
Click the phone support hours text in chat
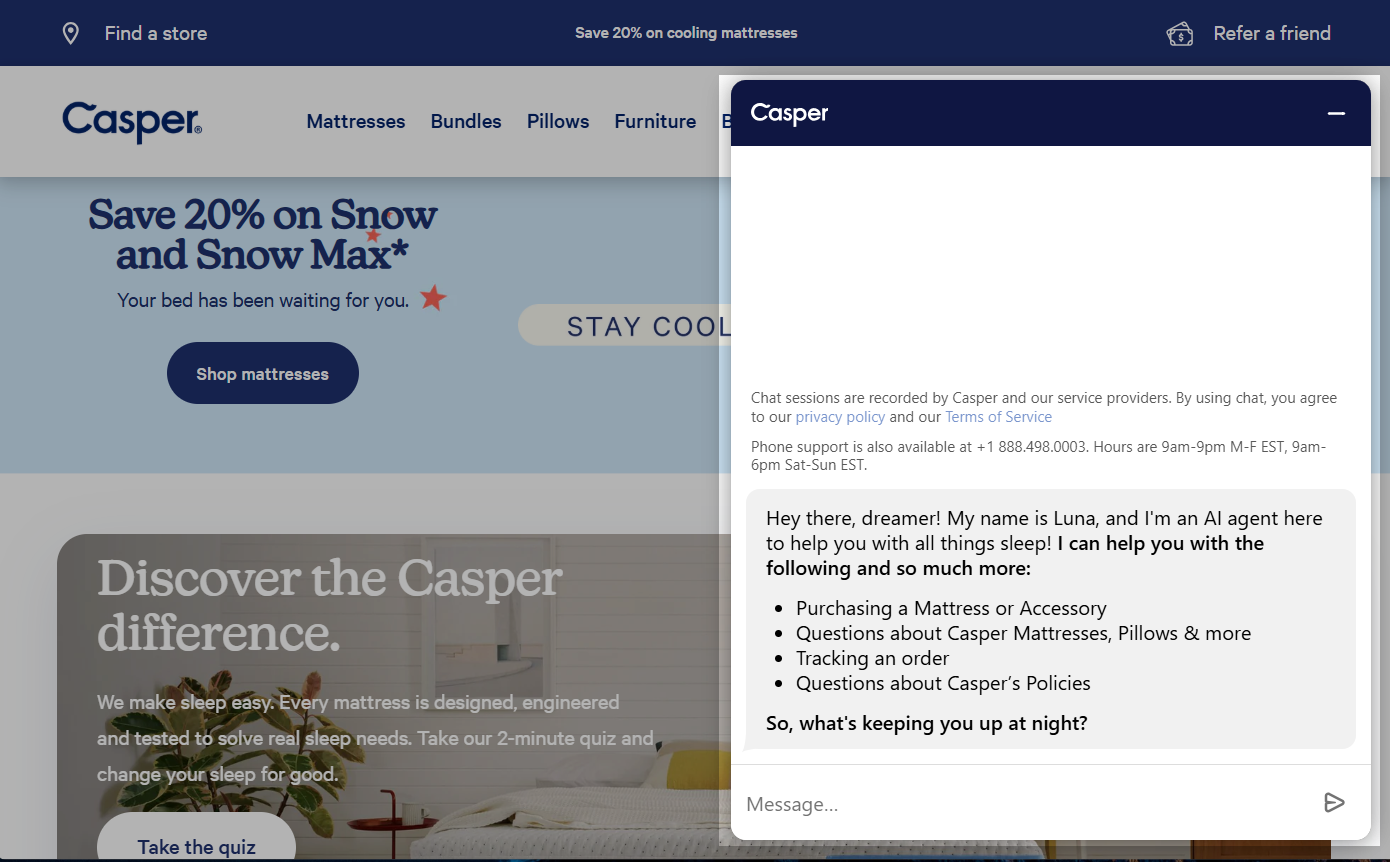[x=1038, y=456]
